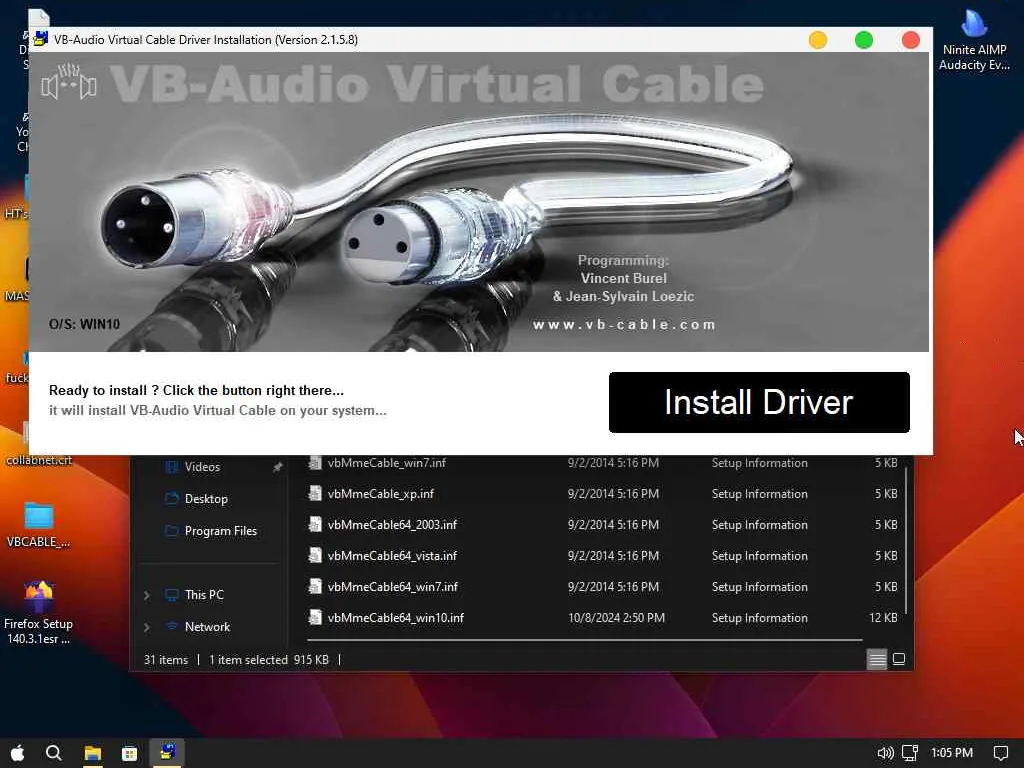Click the red close circle of VB-Audio installer
This screenshot has height=768, width=1024.
(x=910, y=40)
